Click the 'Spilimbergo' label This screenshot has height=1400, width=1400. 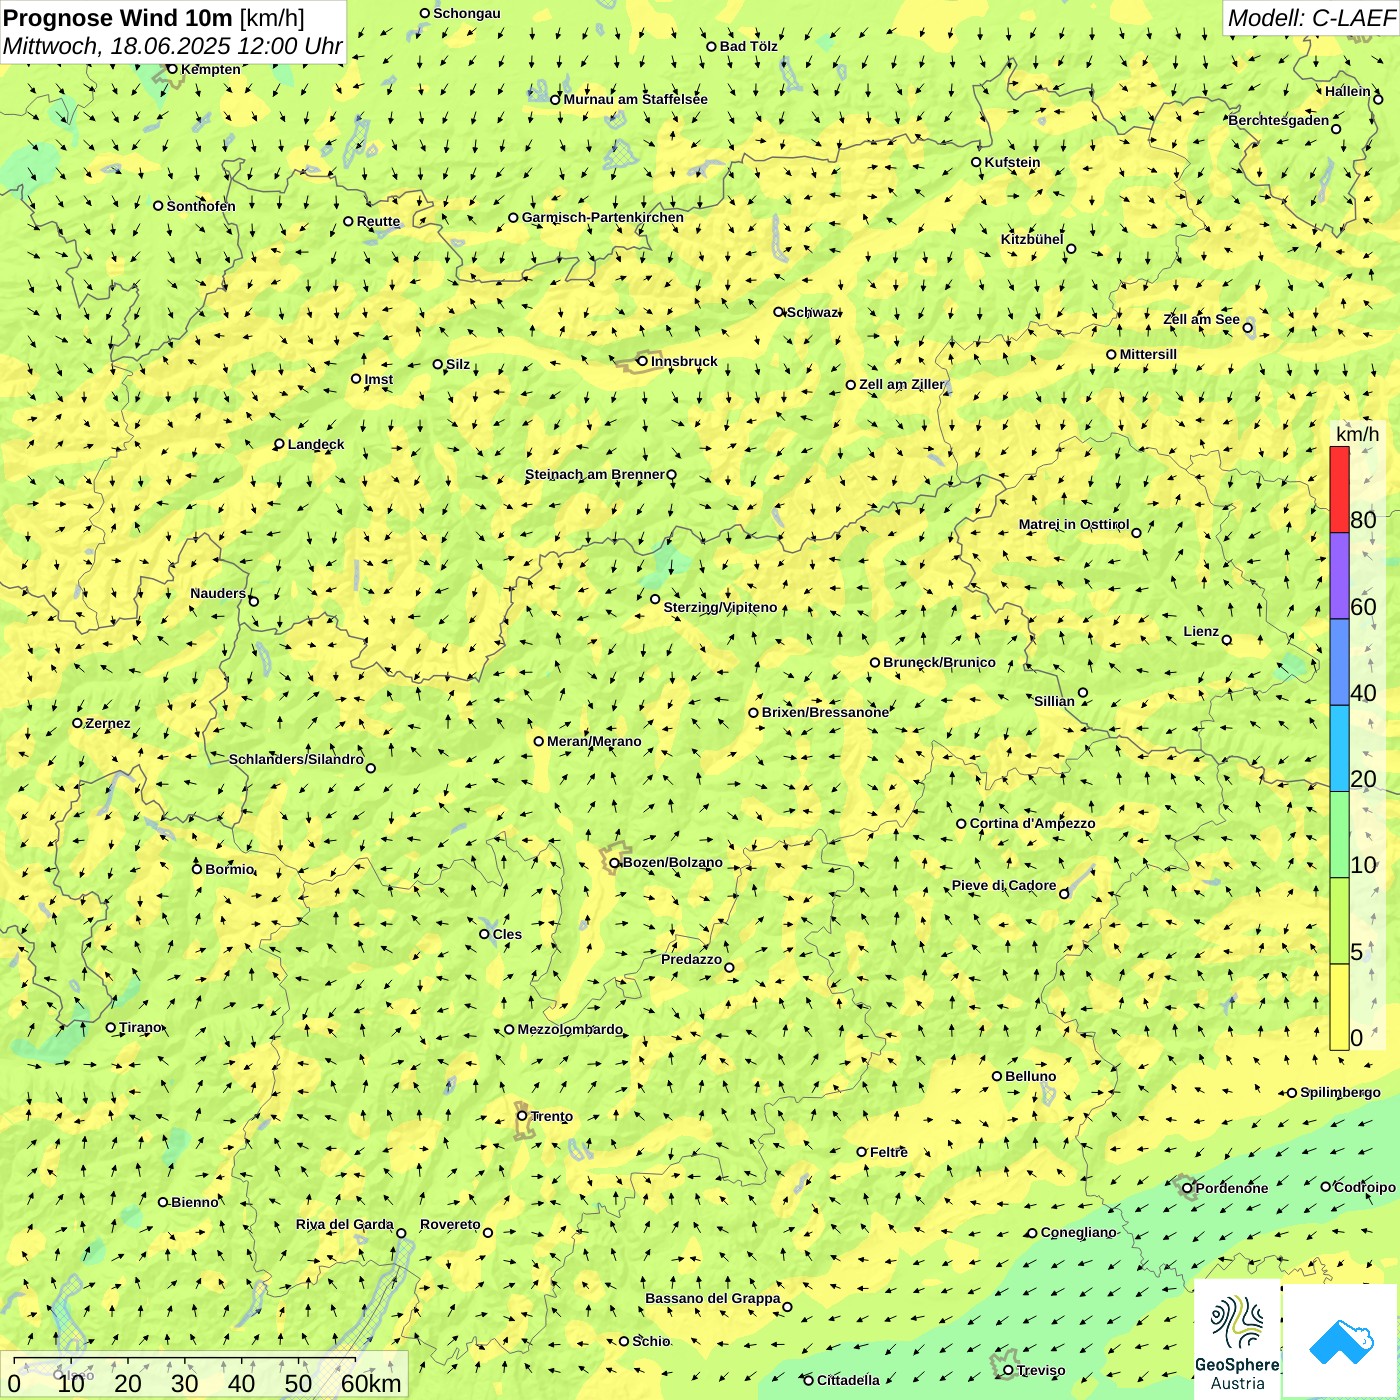tap(1340, 1092)
